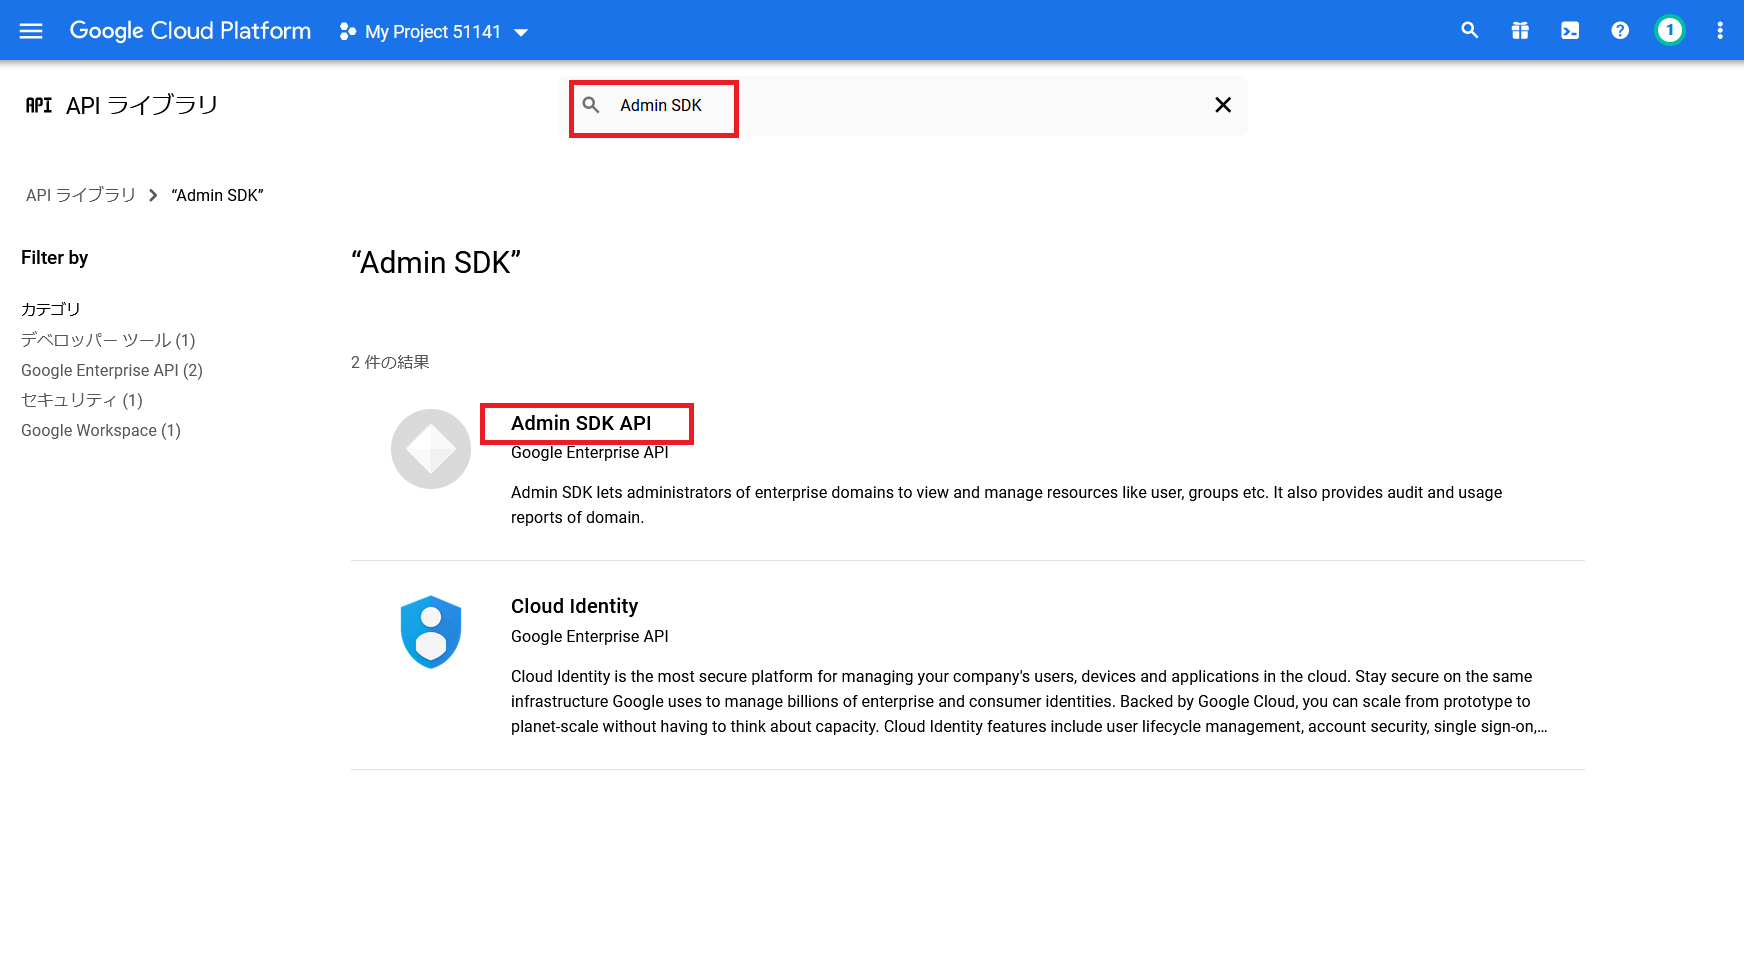Activate Cloud Shell terminal icon
1744x953 pixels.
1570,31
